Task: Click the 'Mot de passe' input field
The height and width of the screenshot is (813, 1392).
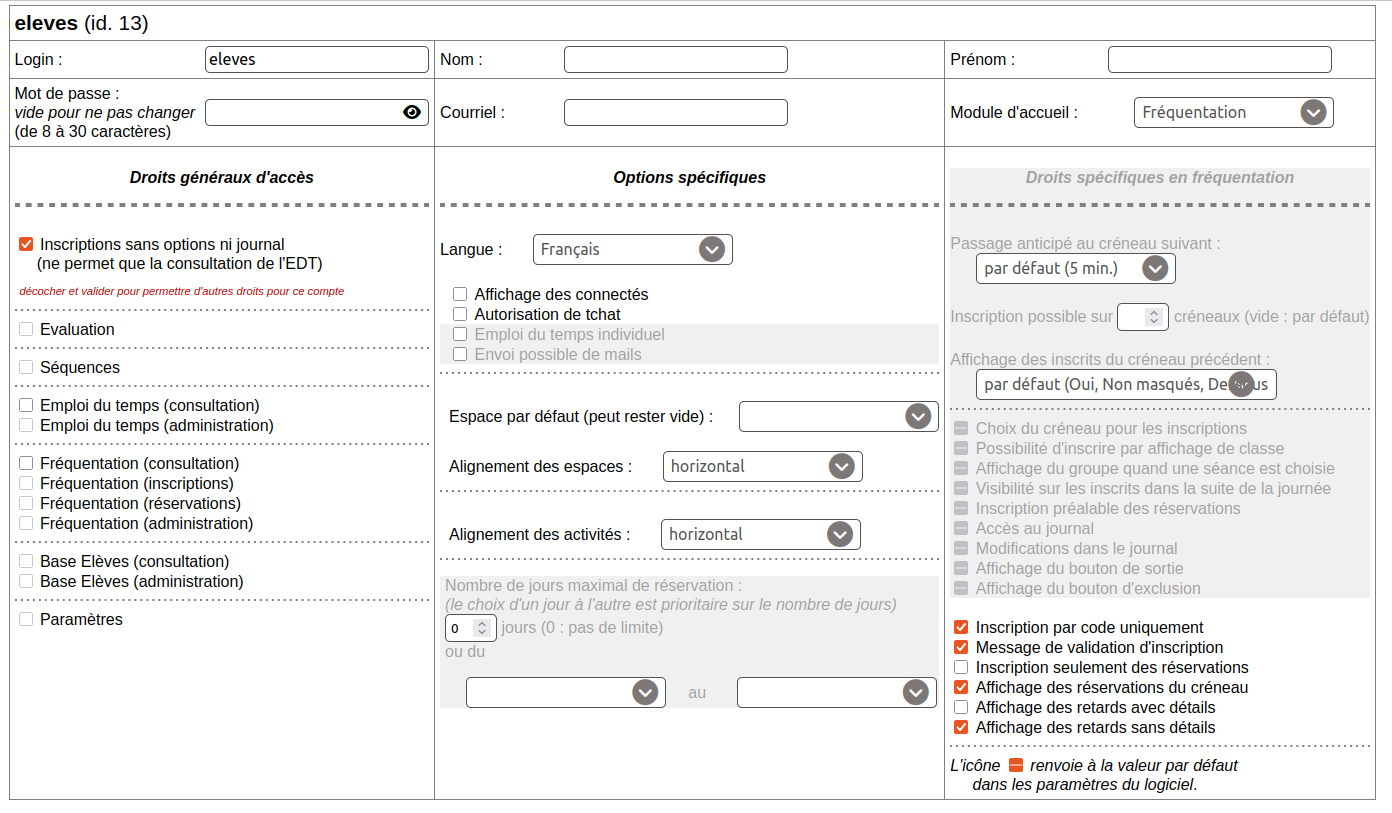Action: (317, 112)
